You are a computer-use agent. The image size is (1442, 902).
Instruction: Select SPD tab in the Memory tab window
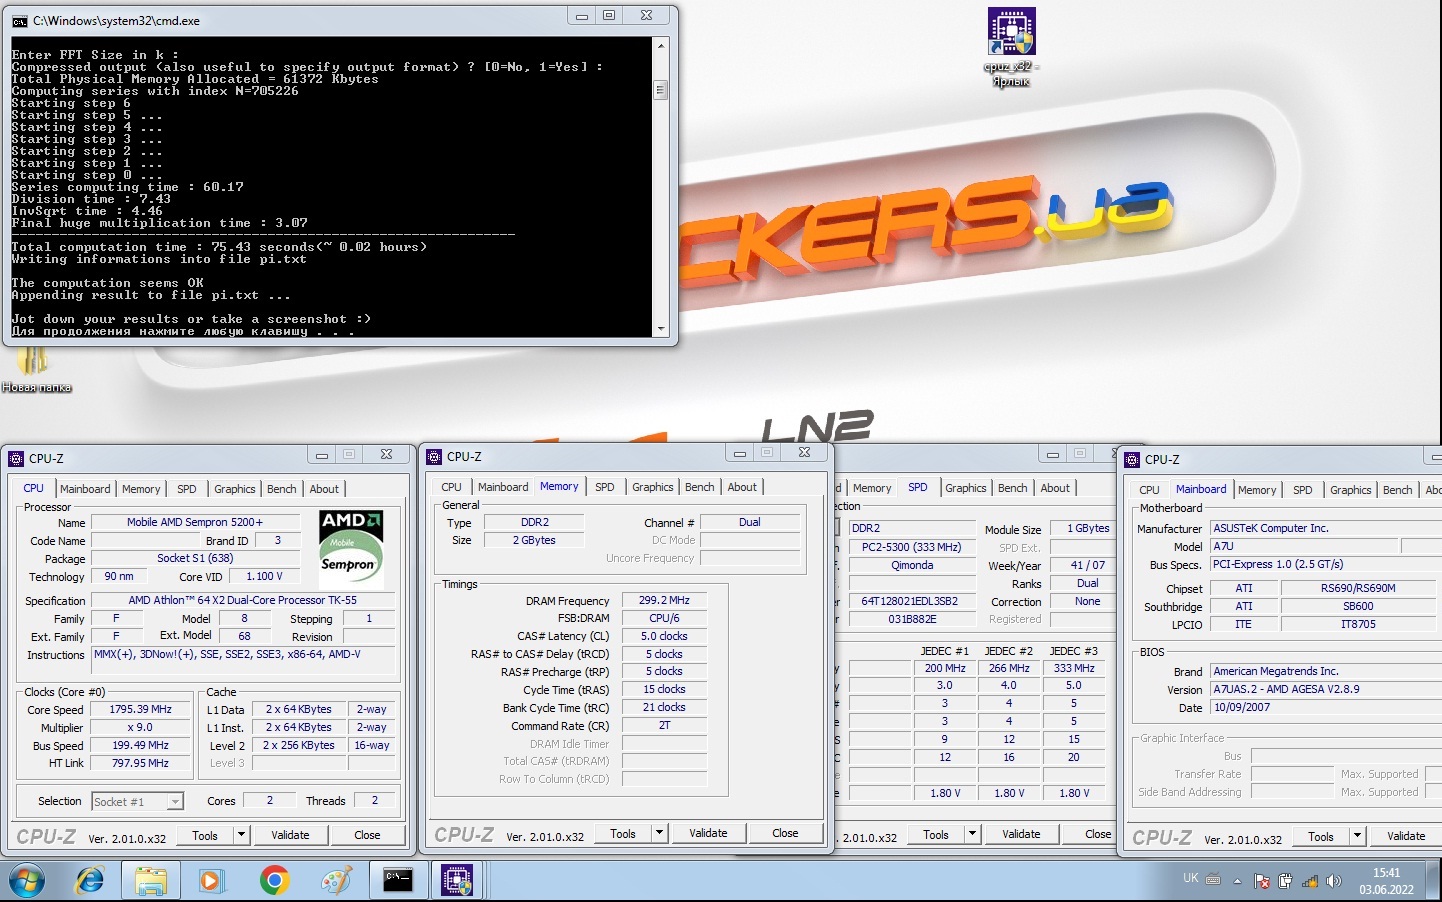pos(605,487)
